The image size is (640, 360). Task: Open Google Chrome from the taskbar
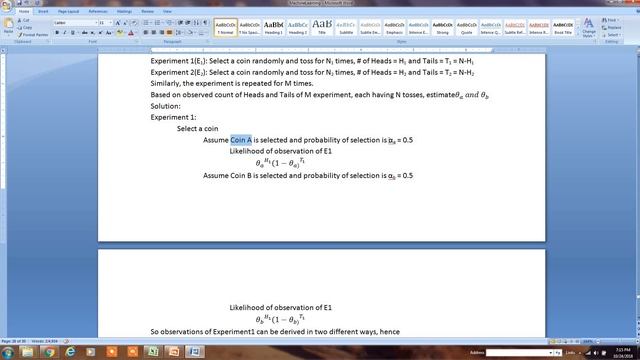pyautogui.click(x=49, y=352)
